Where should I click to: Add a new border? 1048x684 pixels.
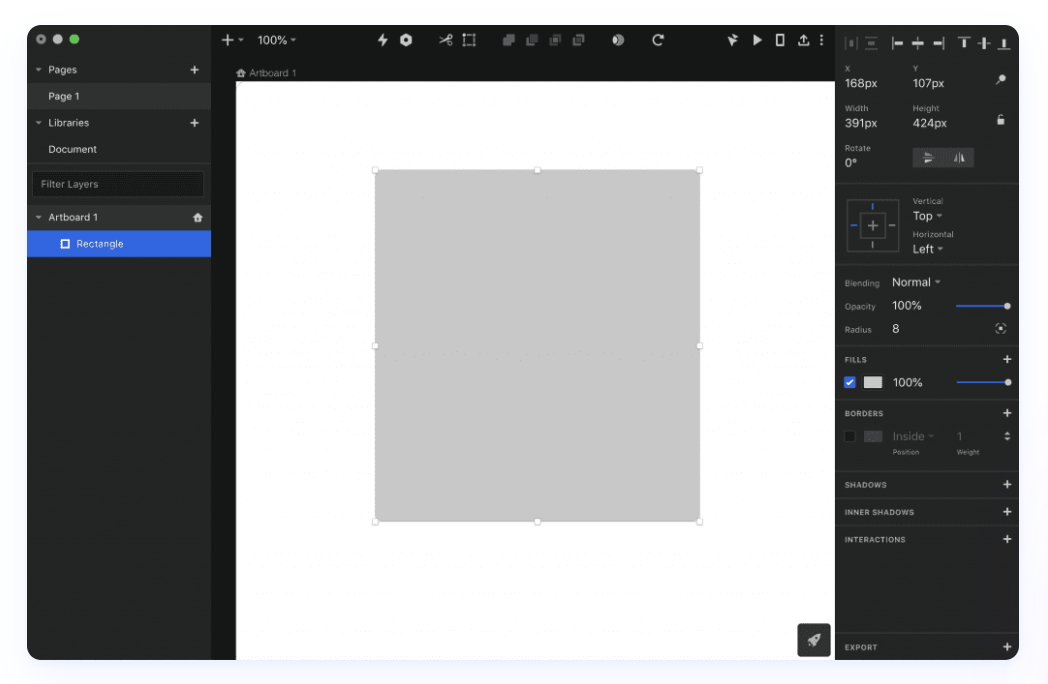tap(1007, 413)
